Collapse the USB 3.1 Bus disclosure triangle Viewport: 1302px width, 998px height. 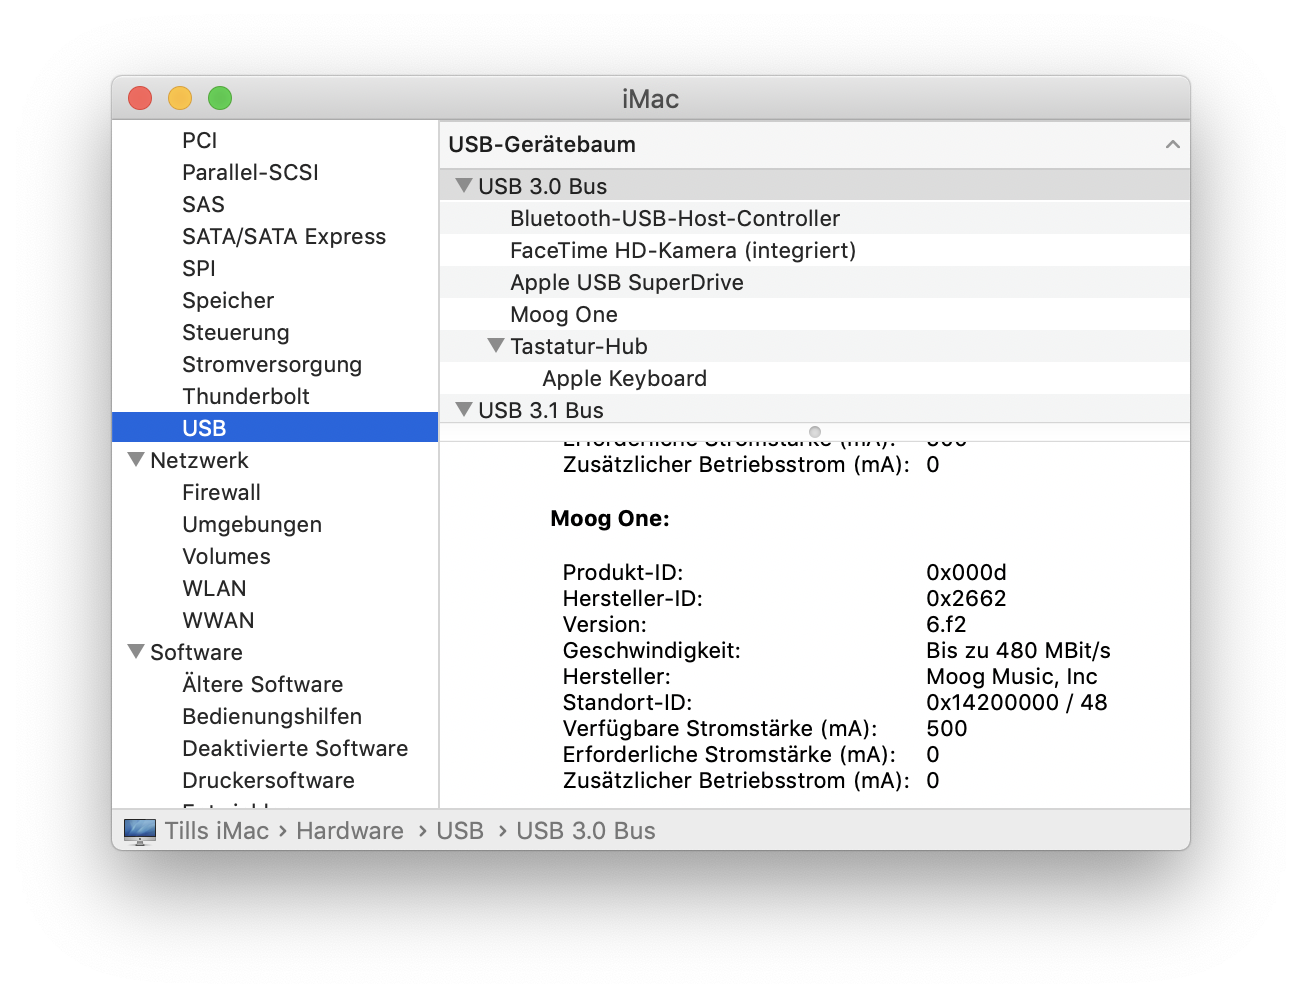(x=463, y=410)
